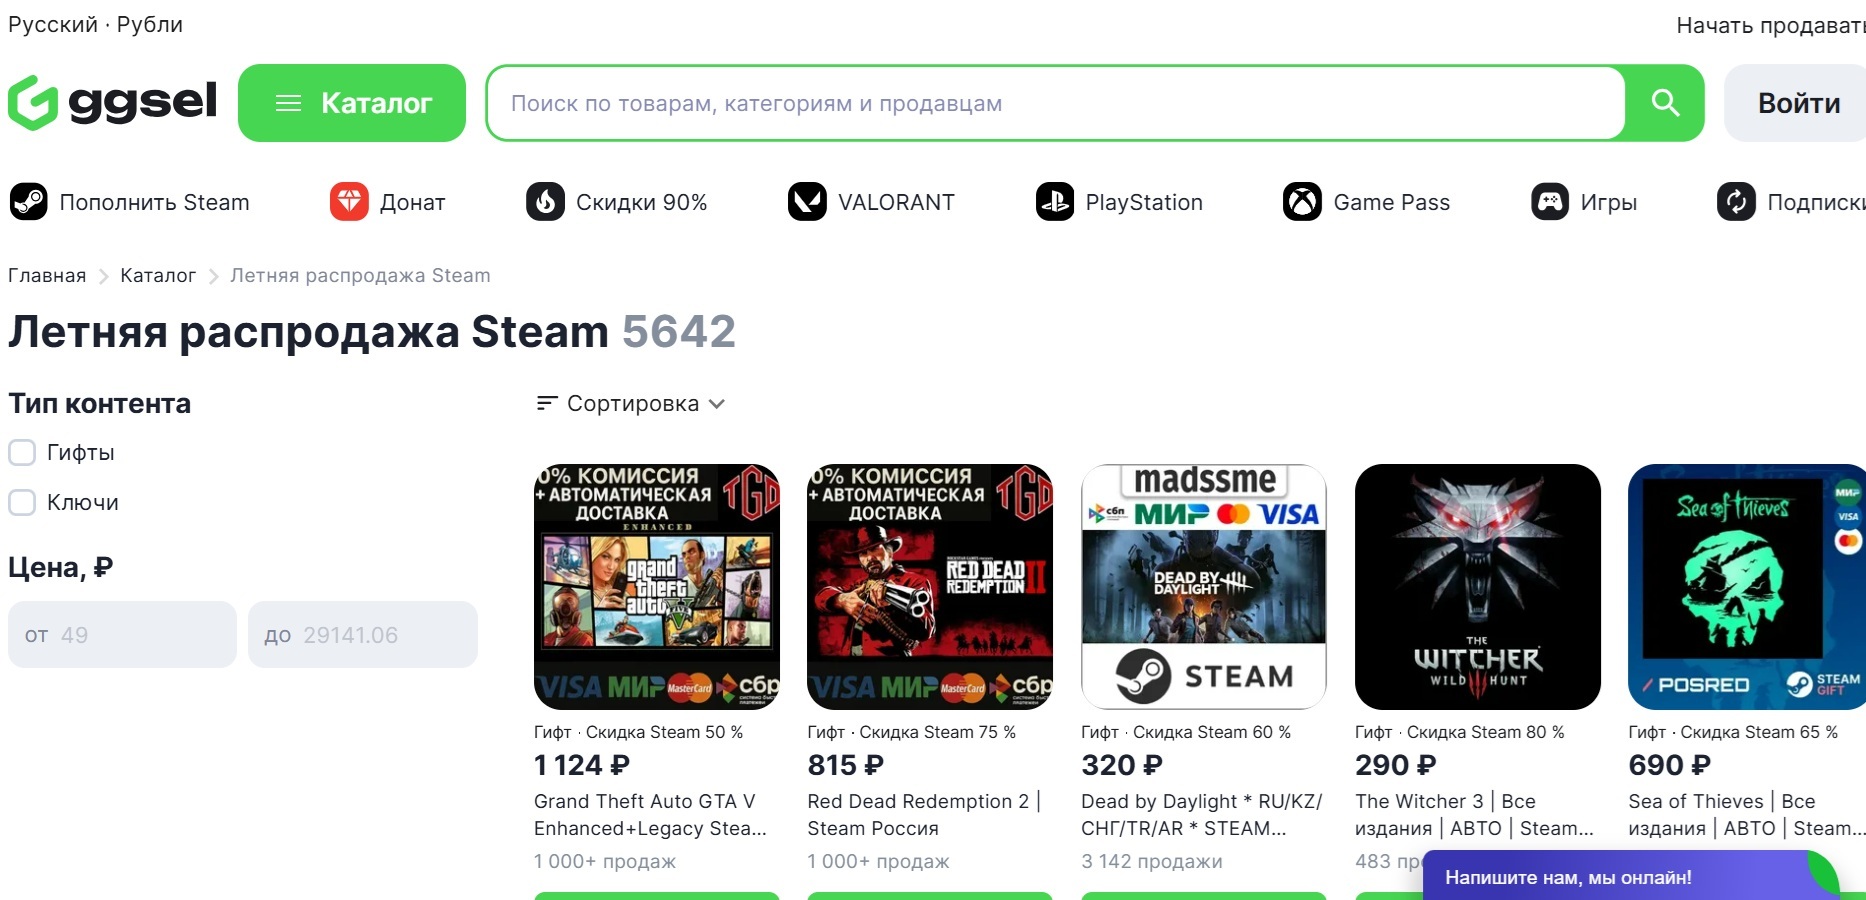
Task: Click title The Witcher 3 | Все издания
Action: 1474,814
